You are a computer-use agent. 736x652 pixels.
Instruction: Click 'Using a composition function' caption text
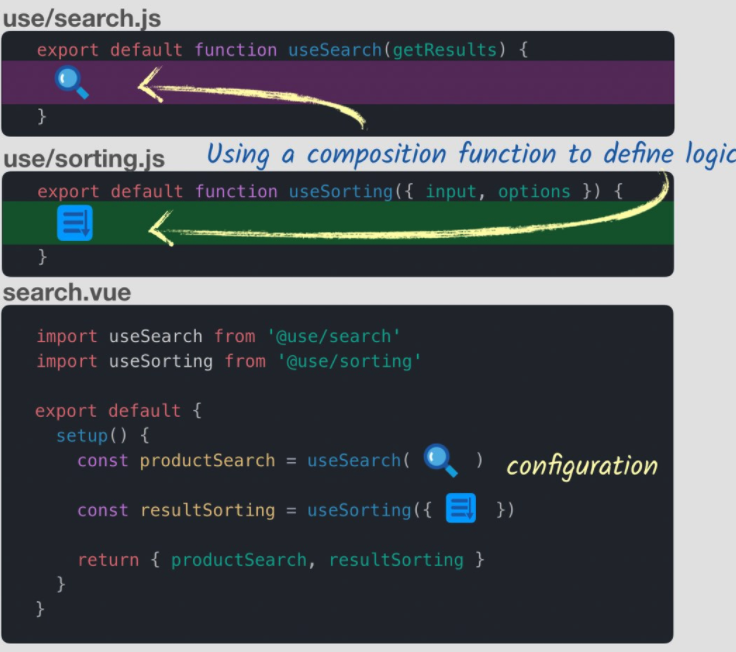click(384, 154)
